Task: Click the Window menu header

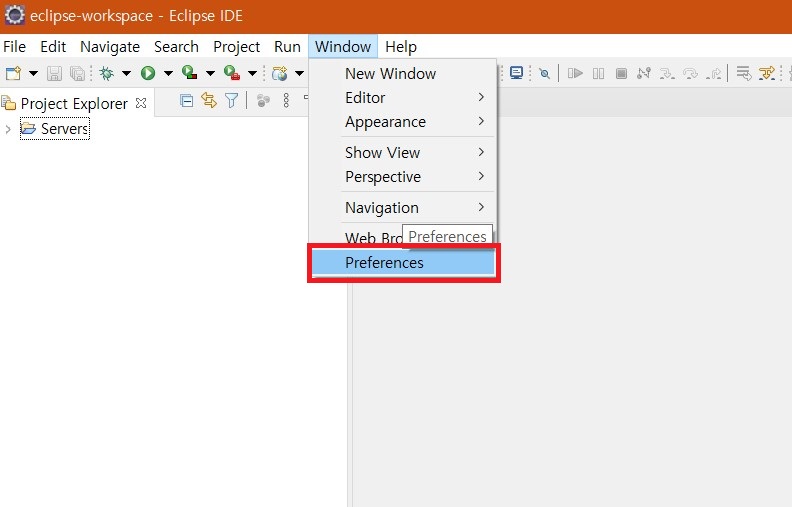Action: pos(343,46)
